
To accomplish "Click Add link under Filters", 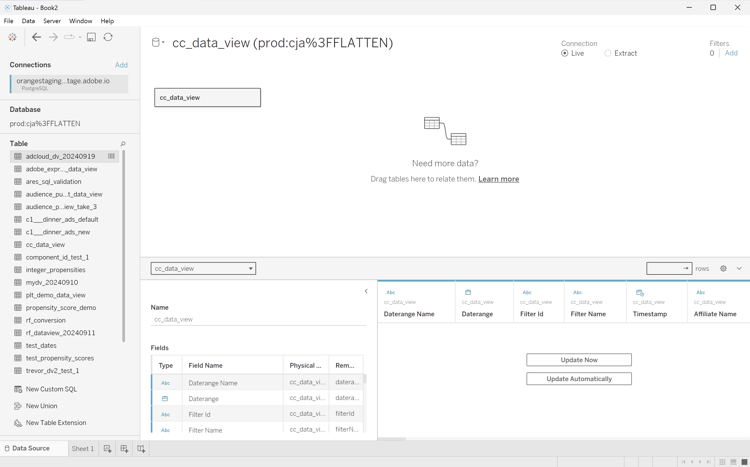I will [x=731, y=53].
